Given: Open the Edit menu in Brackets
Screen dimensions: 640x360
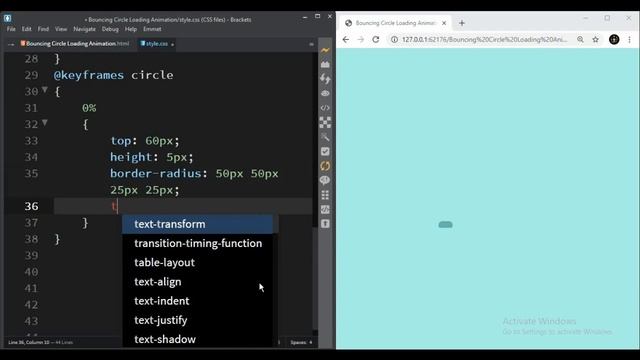Looking at the screenshot, I should 27,29.
